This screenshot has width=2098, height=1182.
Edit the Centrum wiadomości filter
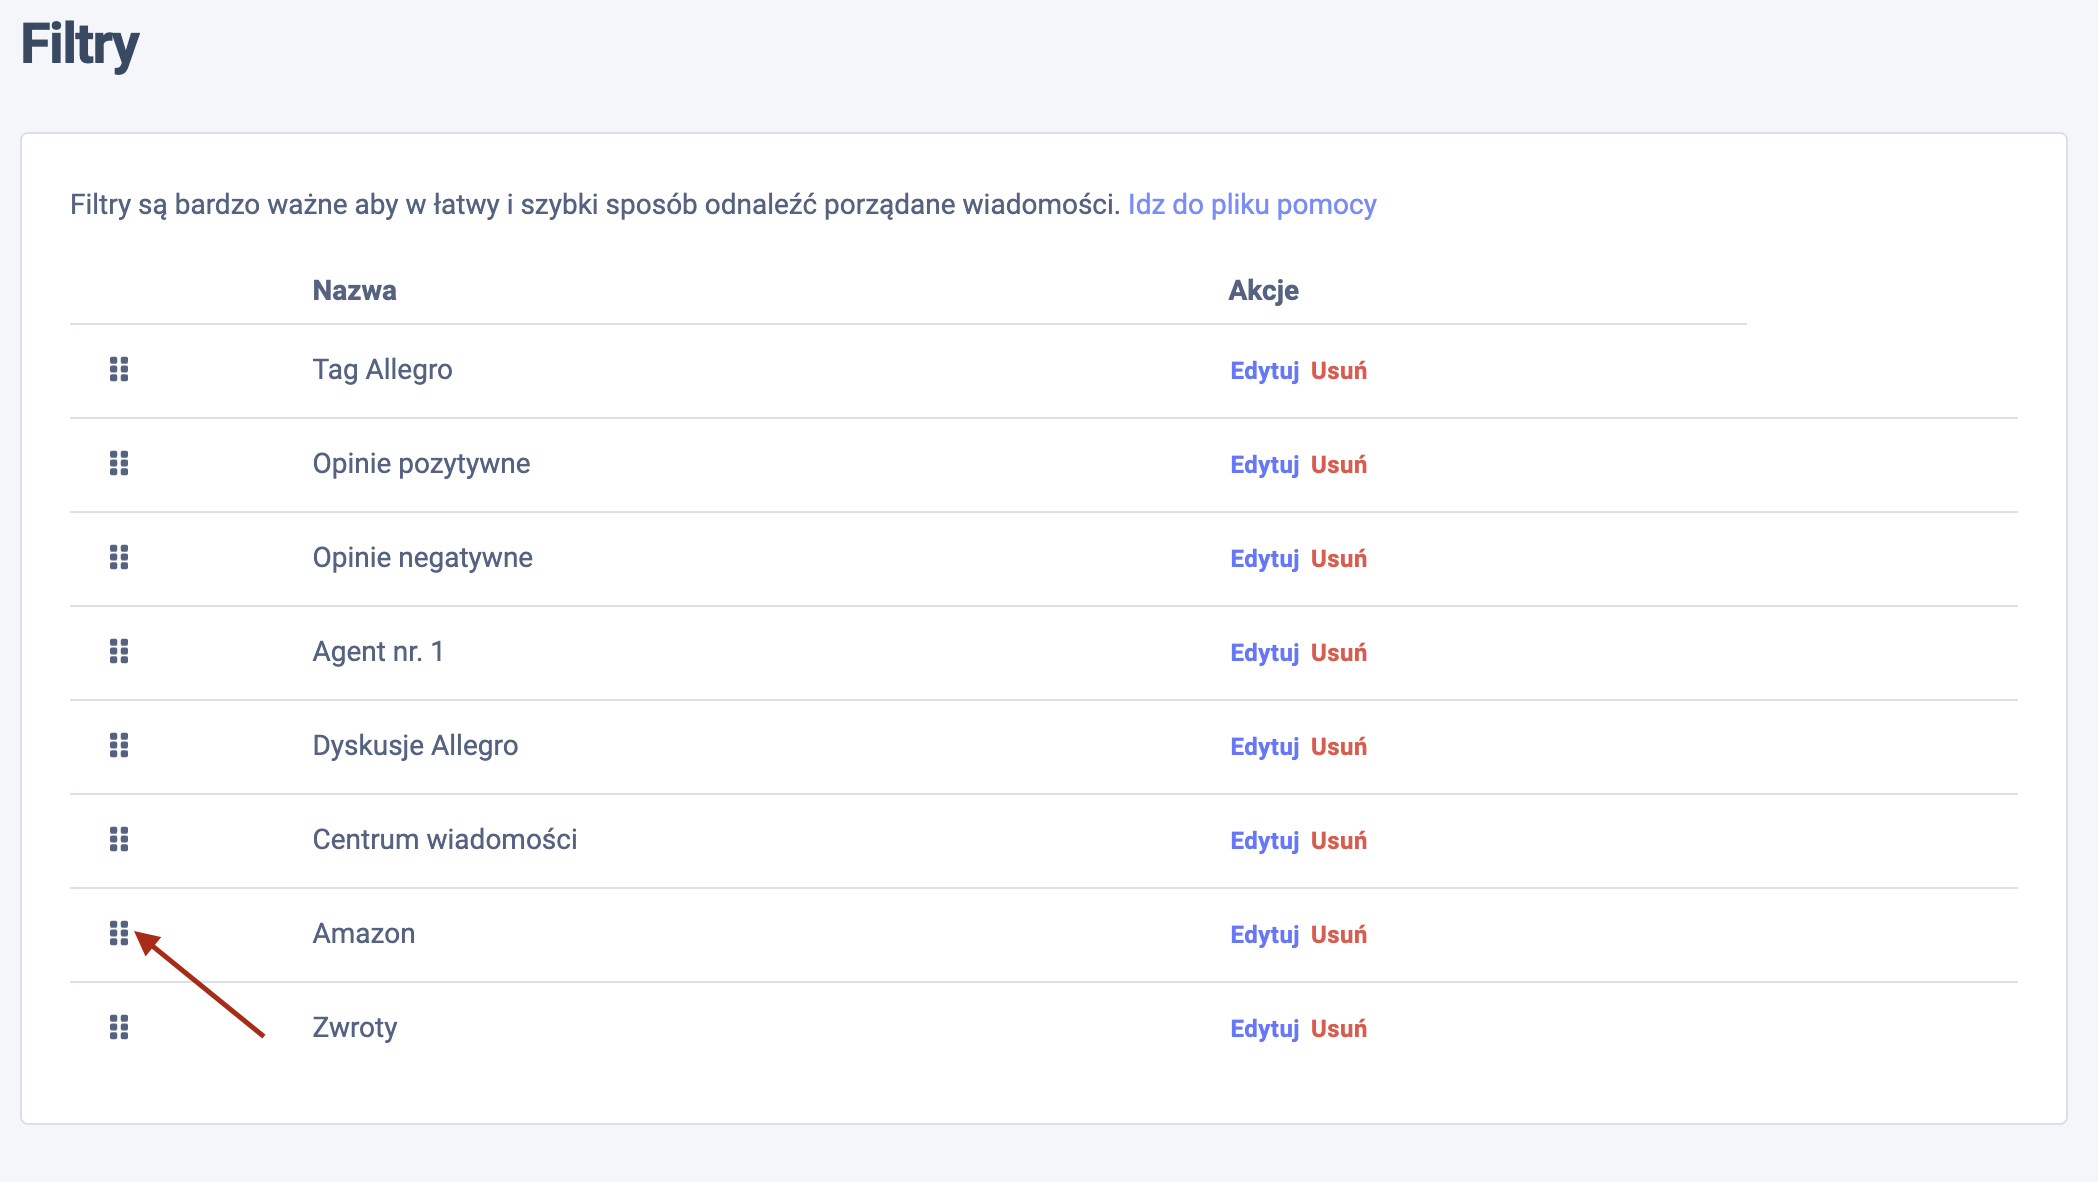click(x=1264, y=841)
